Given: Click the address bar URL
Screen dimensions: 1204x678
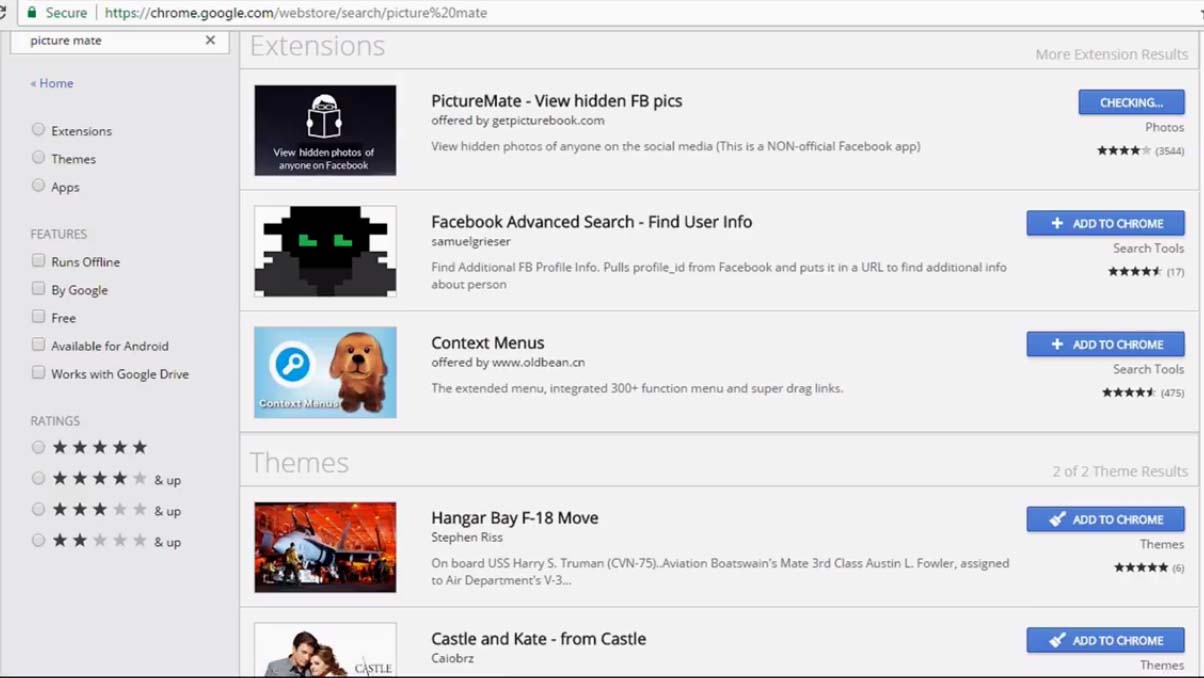Looking at the screenshot, I should pos(296,13).
